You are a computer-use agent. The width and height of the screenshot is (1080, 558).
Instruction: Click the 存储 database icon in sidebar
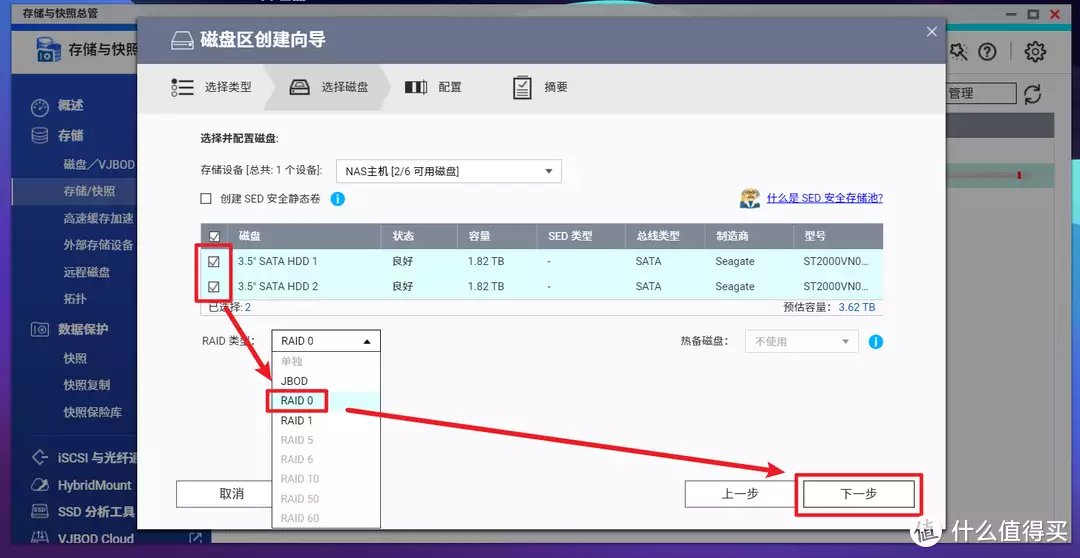click(40, 136)
